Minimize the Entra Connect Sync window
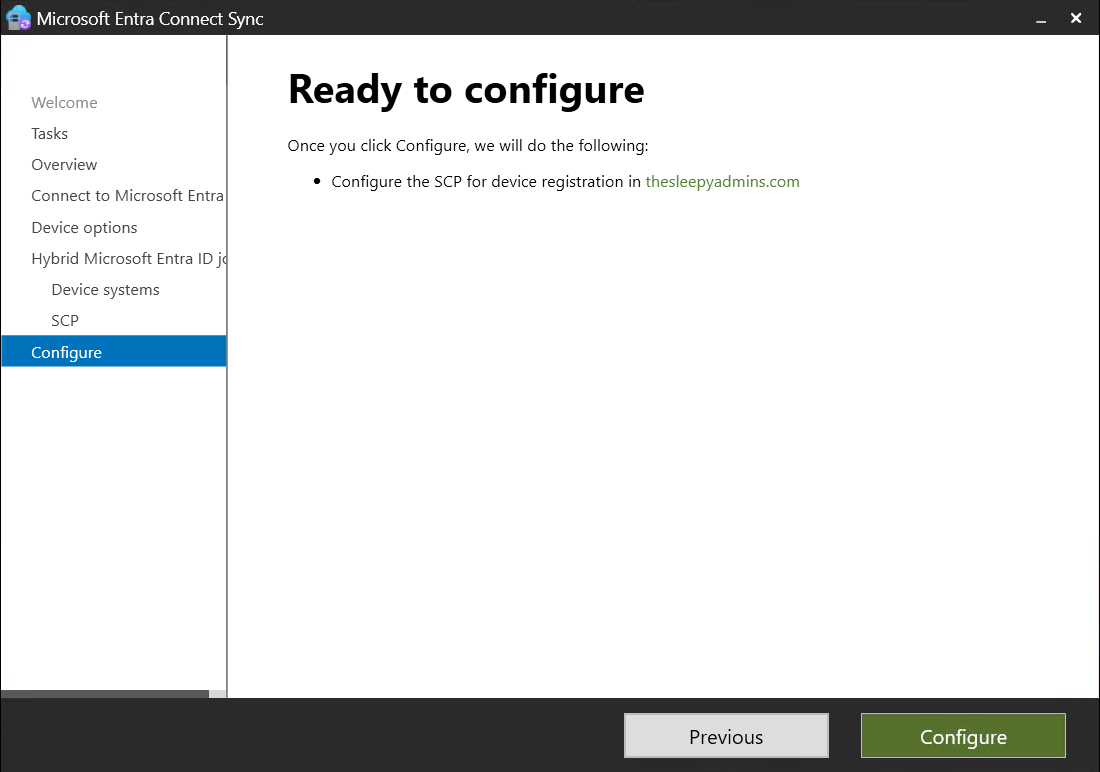1100x772 pixels. click(x=1040, y=18)
